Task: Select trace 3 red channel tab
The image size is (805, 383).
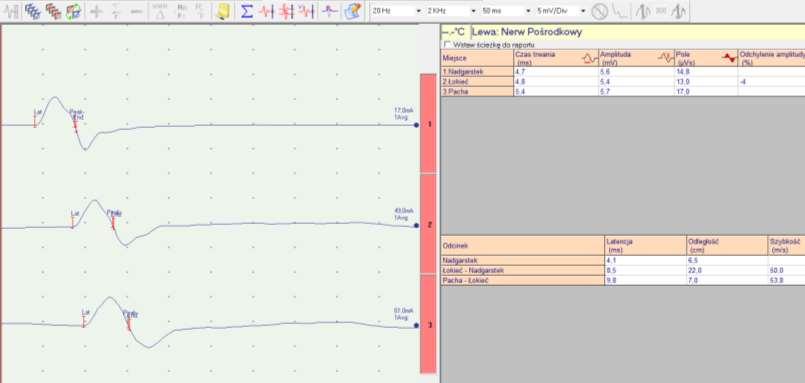Action: click(x=428, y=324)
